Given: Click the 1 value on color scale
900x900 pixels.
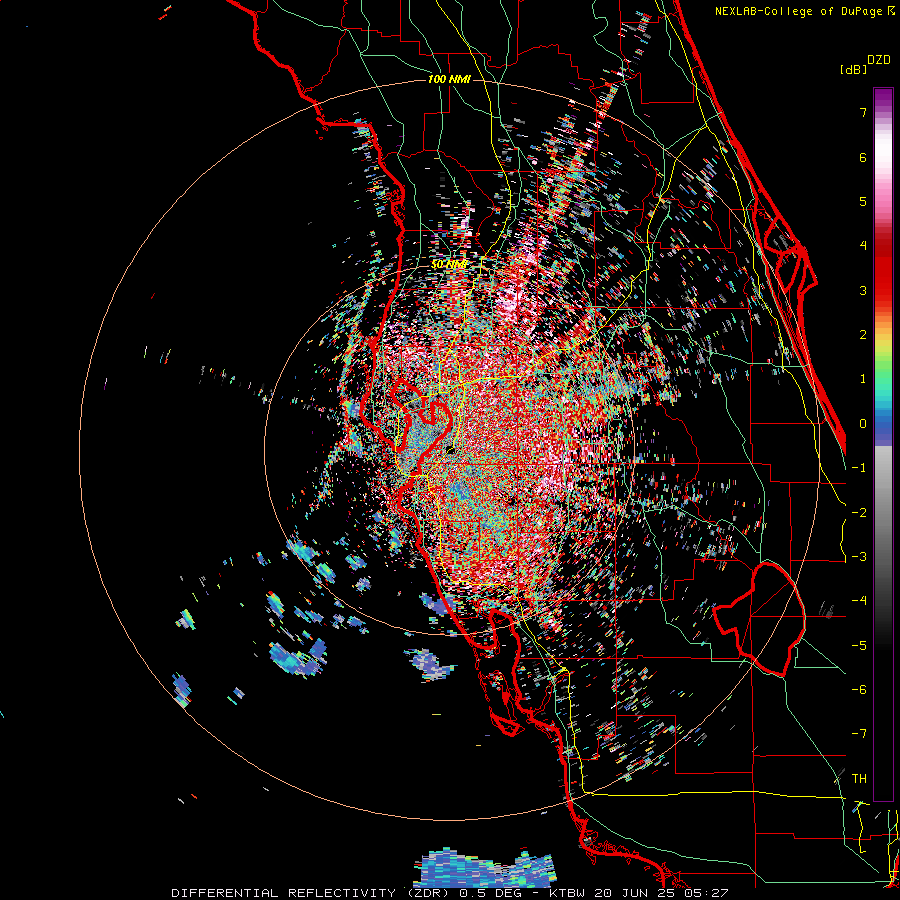Looking at the screenshot, I should point(863,379).
